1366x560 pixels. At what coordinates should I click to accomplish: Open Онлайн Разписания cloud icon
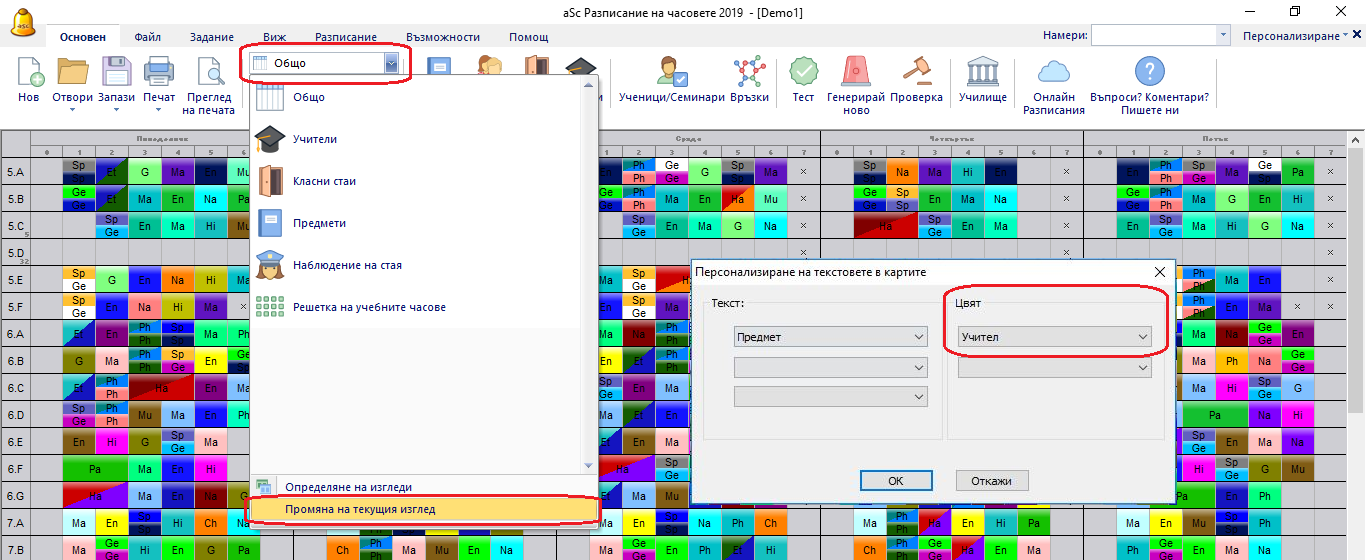(x=1053, y=74)
